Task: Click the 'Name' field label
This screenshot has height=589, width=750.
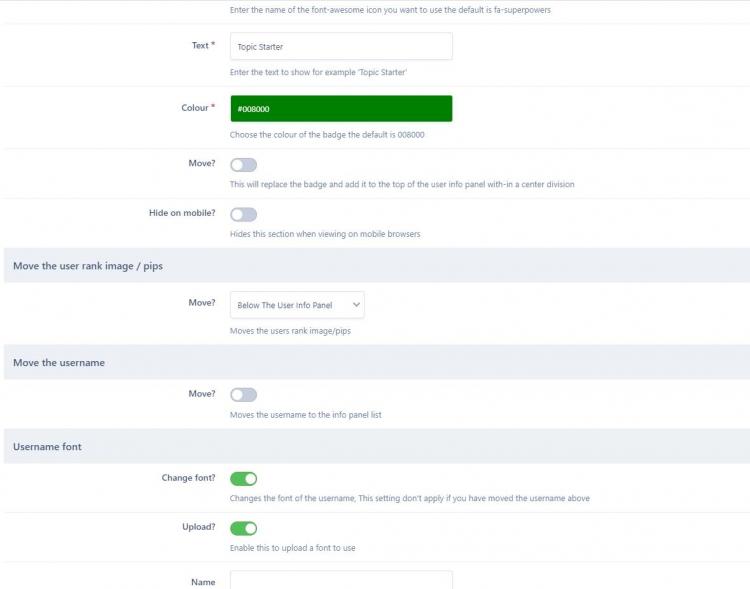Action: coord(203,582)
